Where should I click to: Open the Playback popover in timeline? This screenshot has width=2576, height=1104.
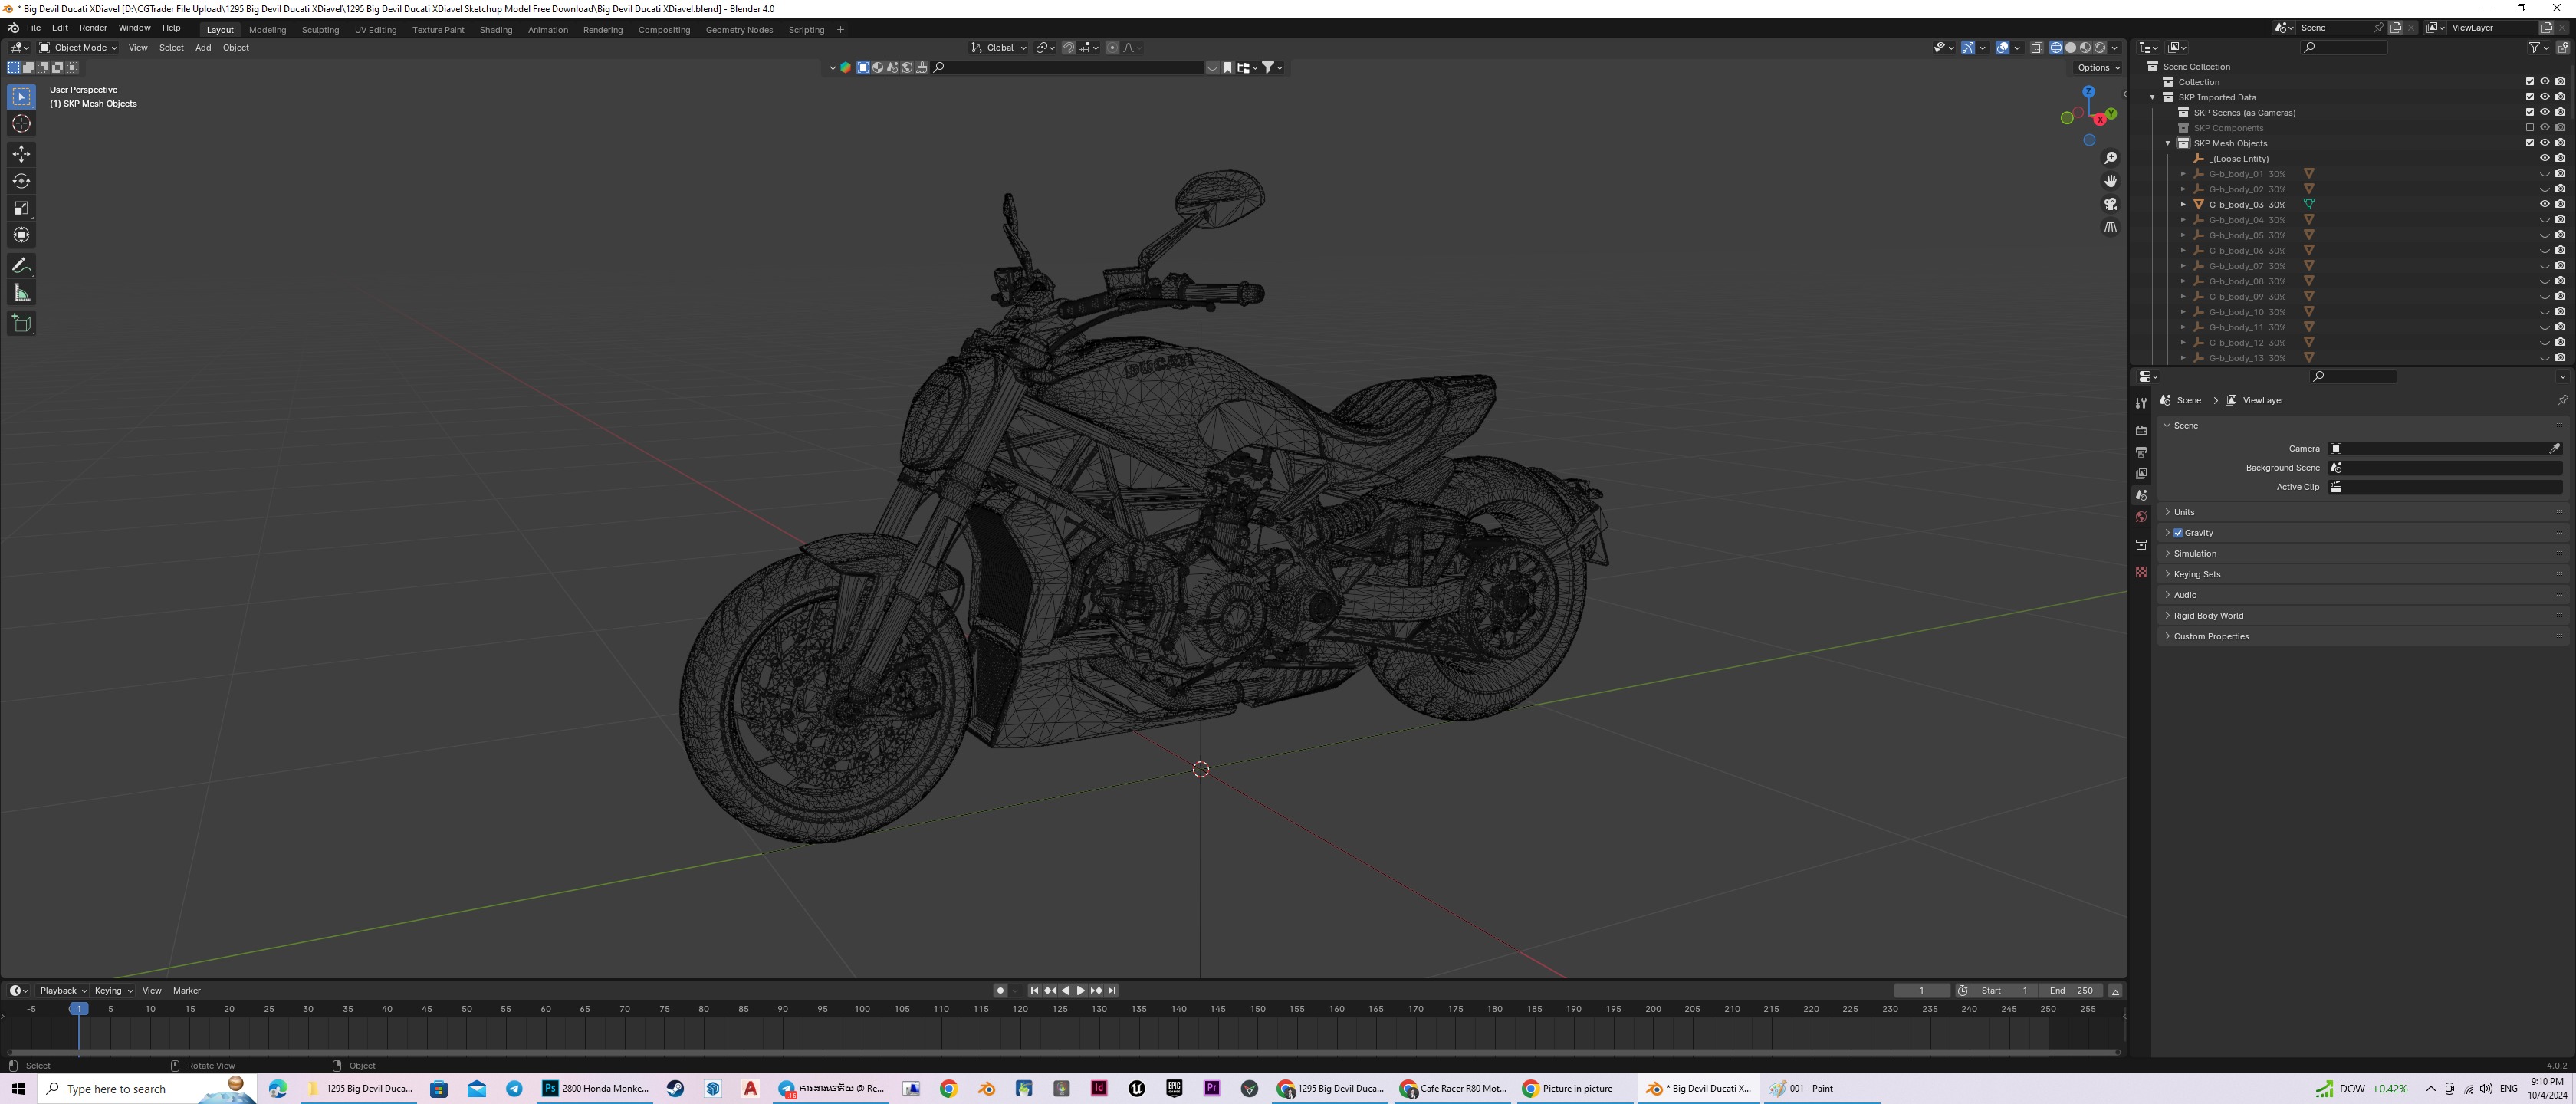point(63,990)
